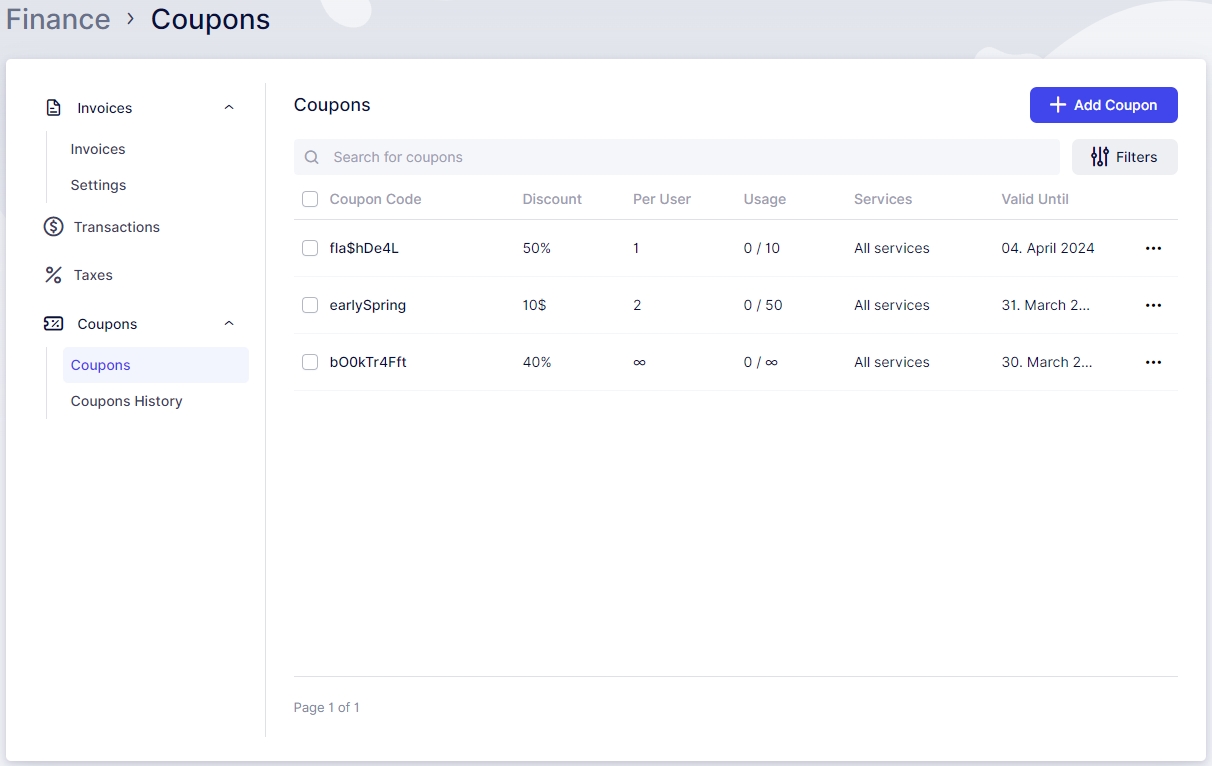The height and width of the screenshot is (766, 1212).
Task: Open three-dot menu for earlySpring coupon
Action: tap(1153, 305)
